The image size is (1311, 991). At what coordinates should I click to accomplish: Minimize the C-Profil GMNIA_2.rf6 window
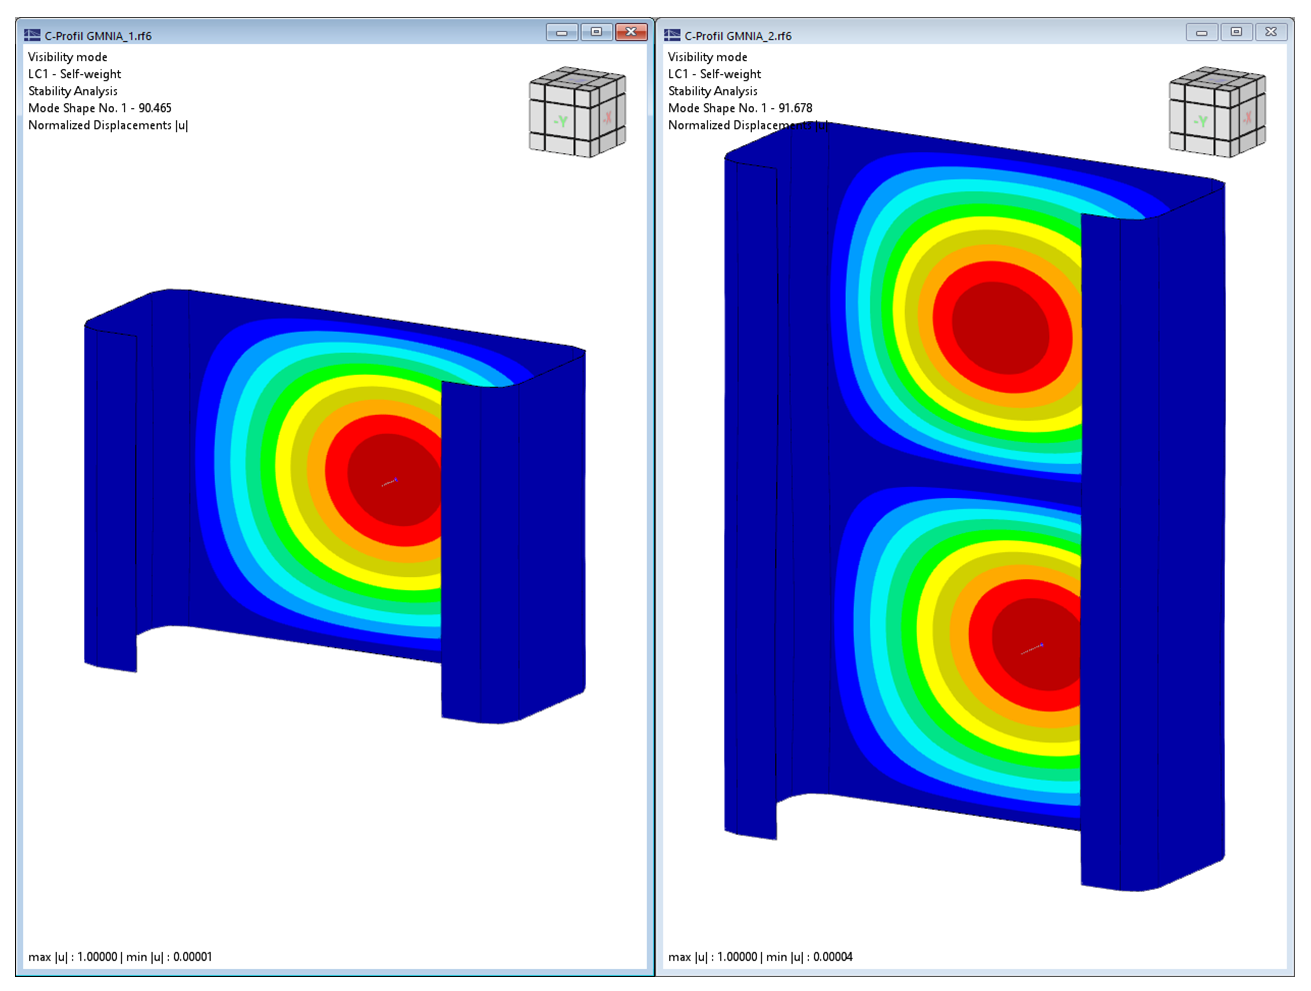[x=1202, y=32]
